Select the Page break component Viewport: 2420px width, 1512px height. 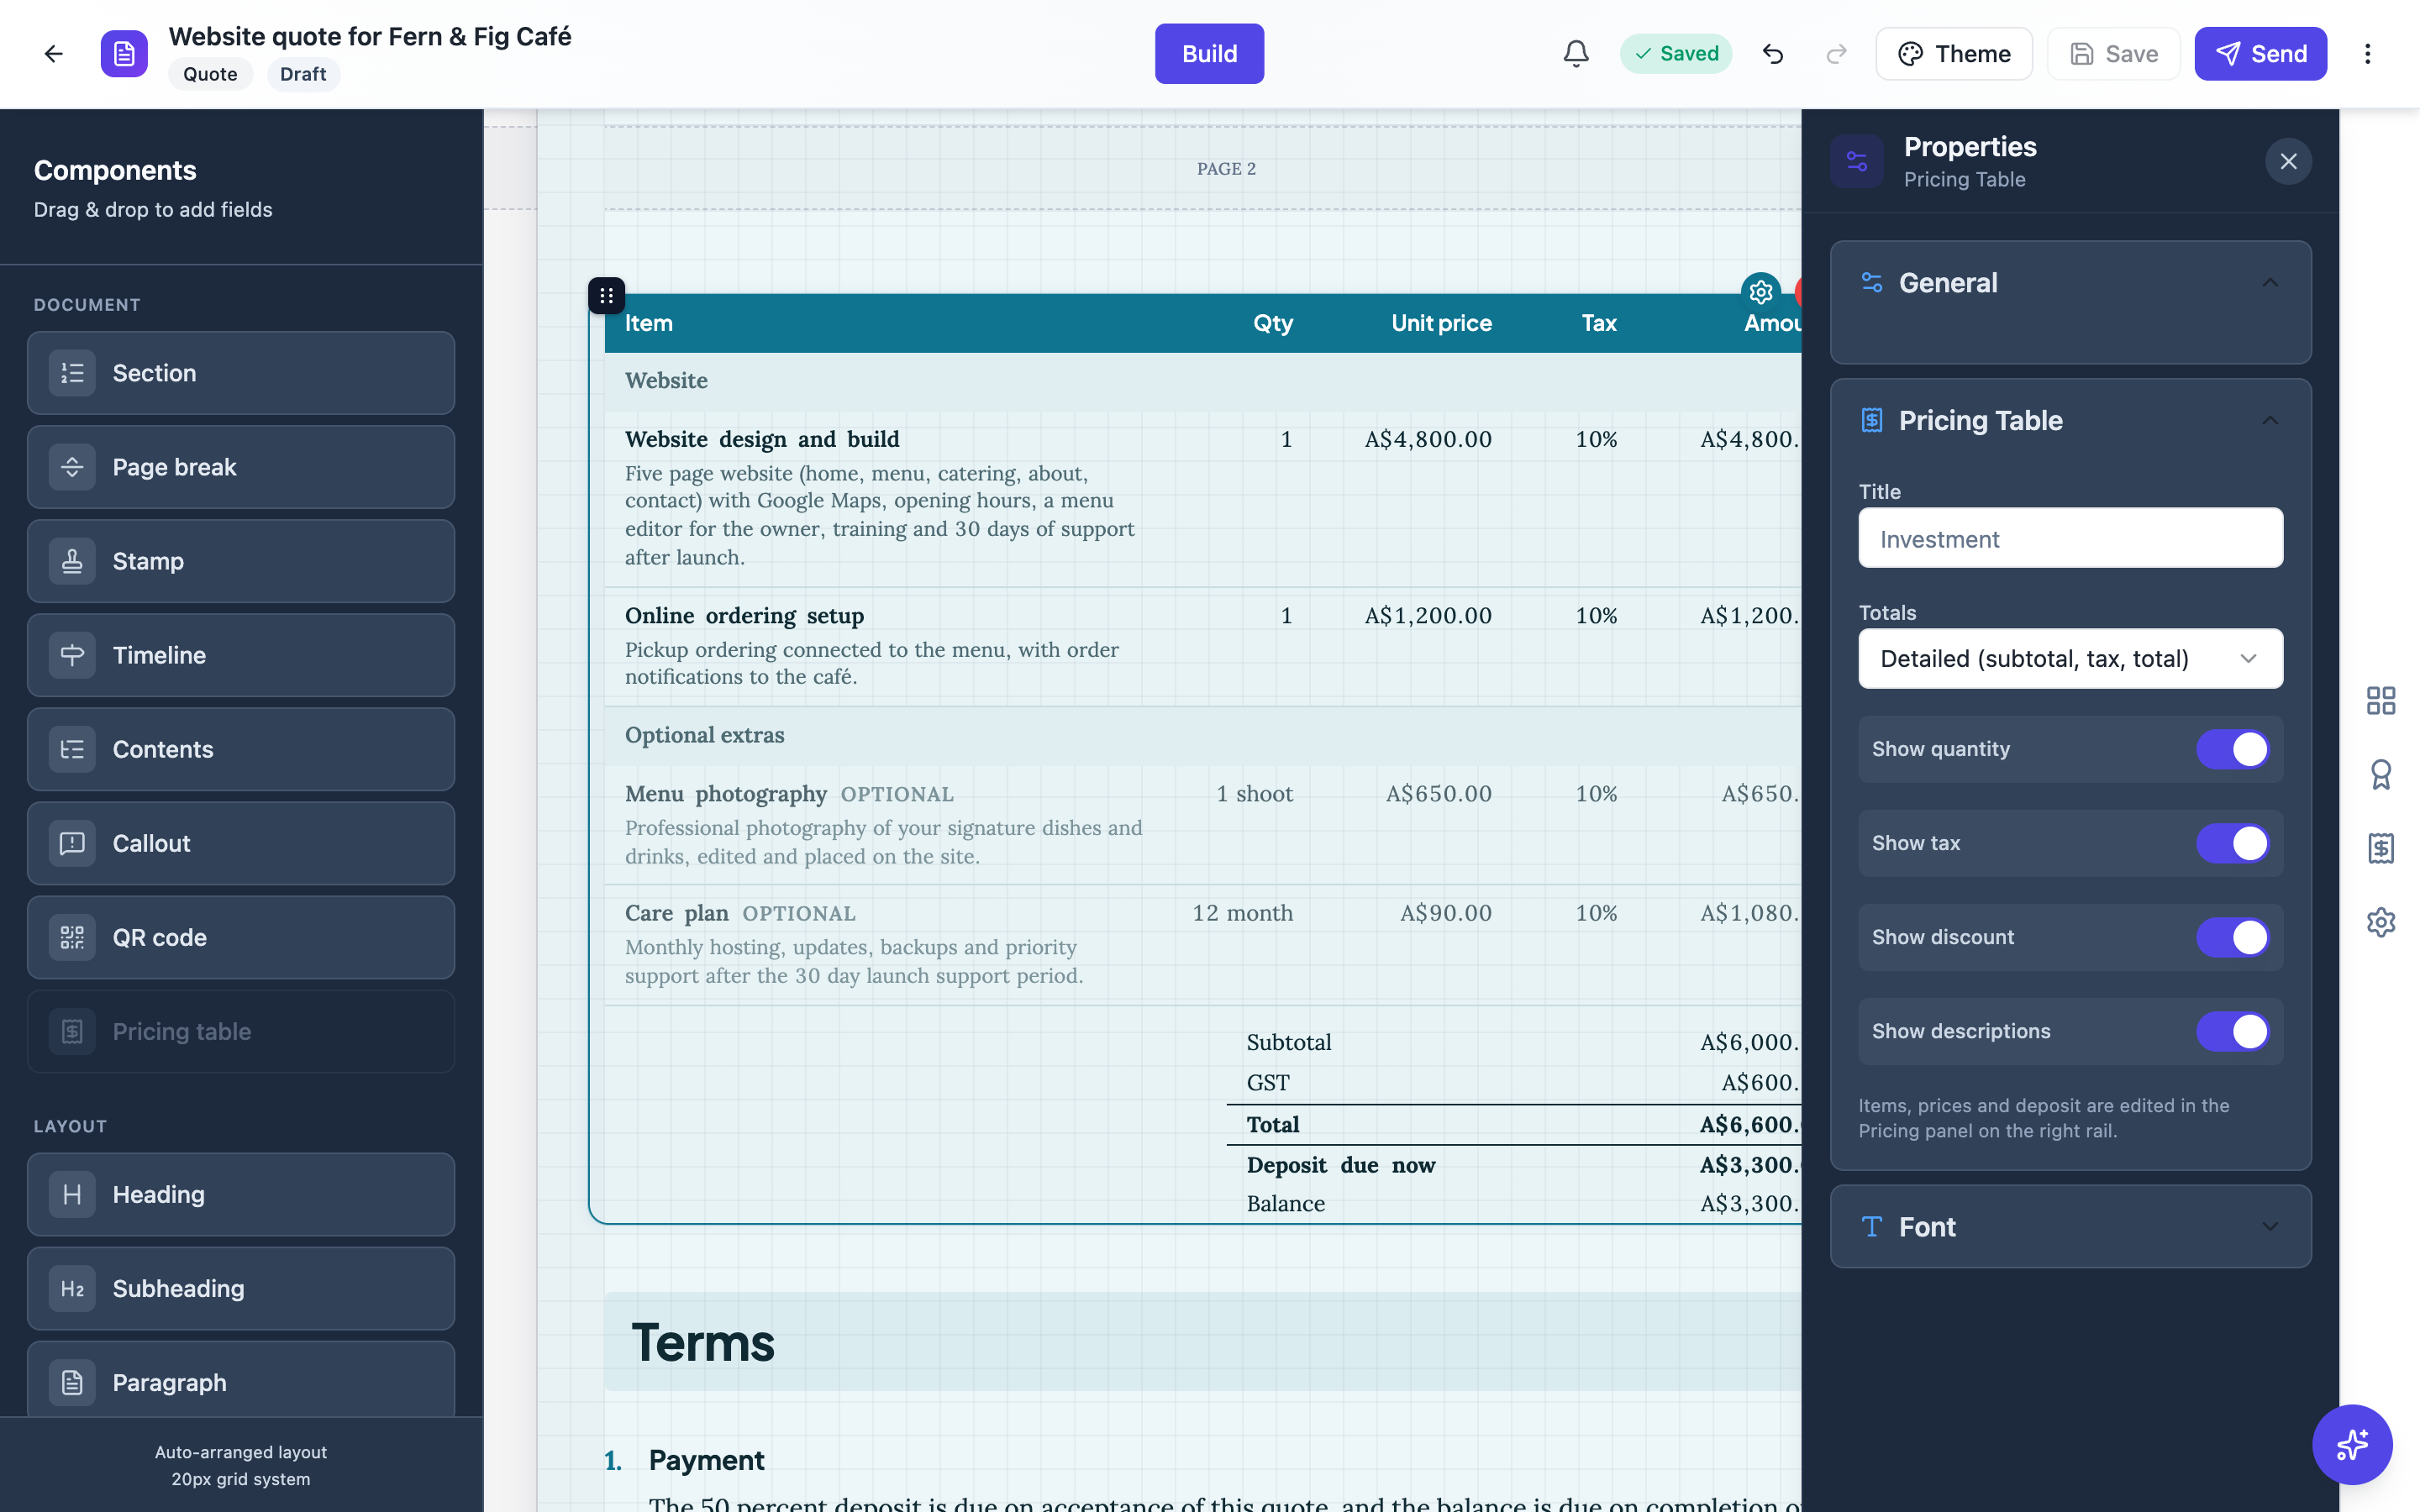point(241,467)
